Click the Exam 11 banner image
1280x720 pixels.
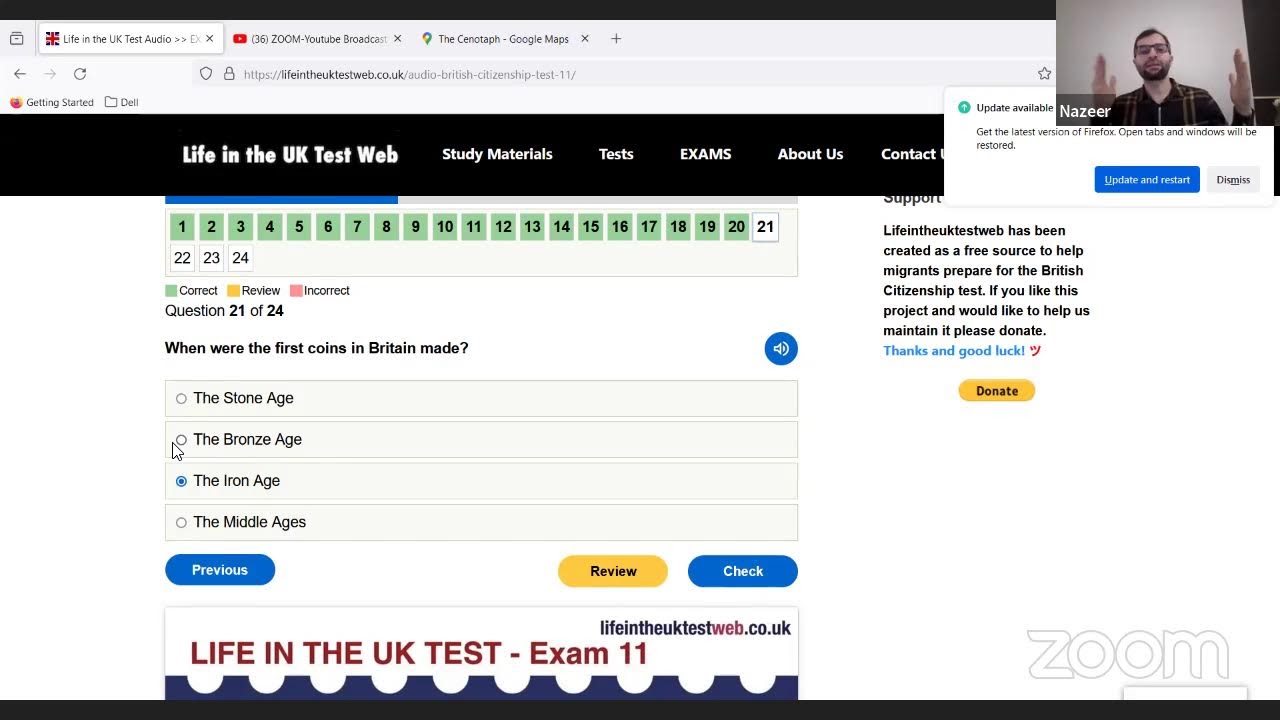pos(481,654)
